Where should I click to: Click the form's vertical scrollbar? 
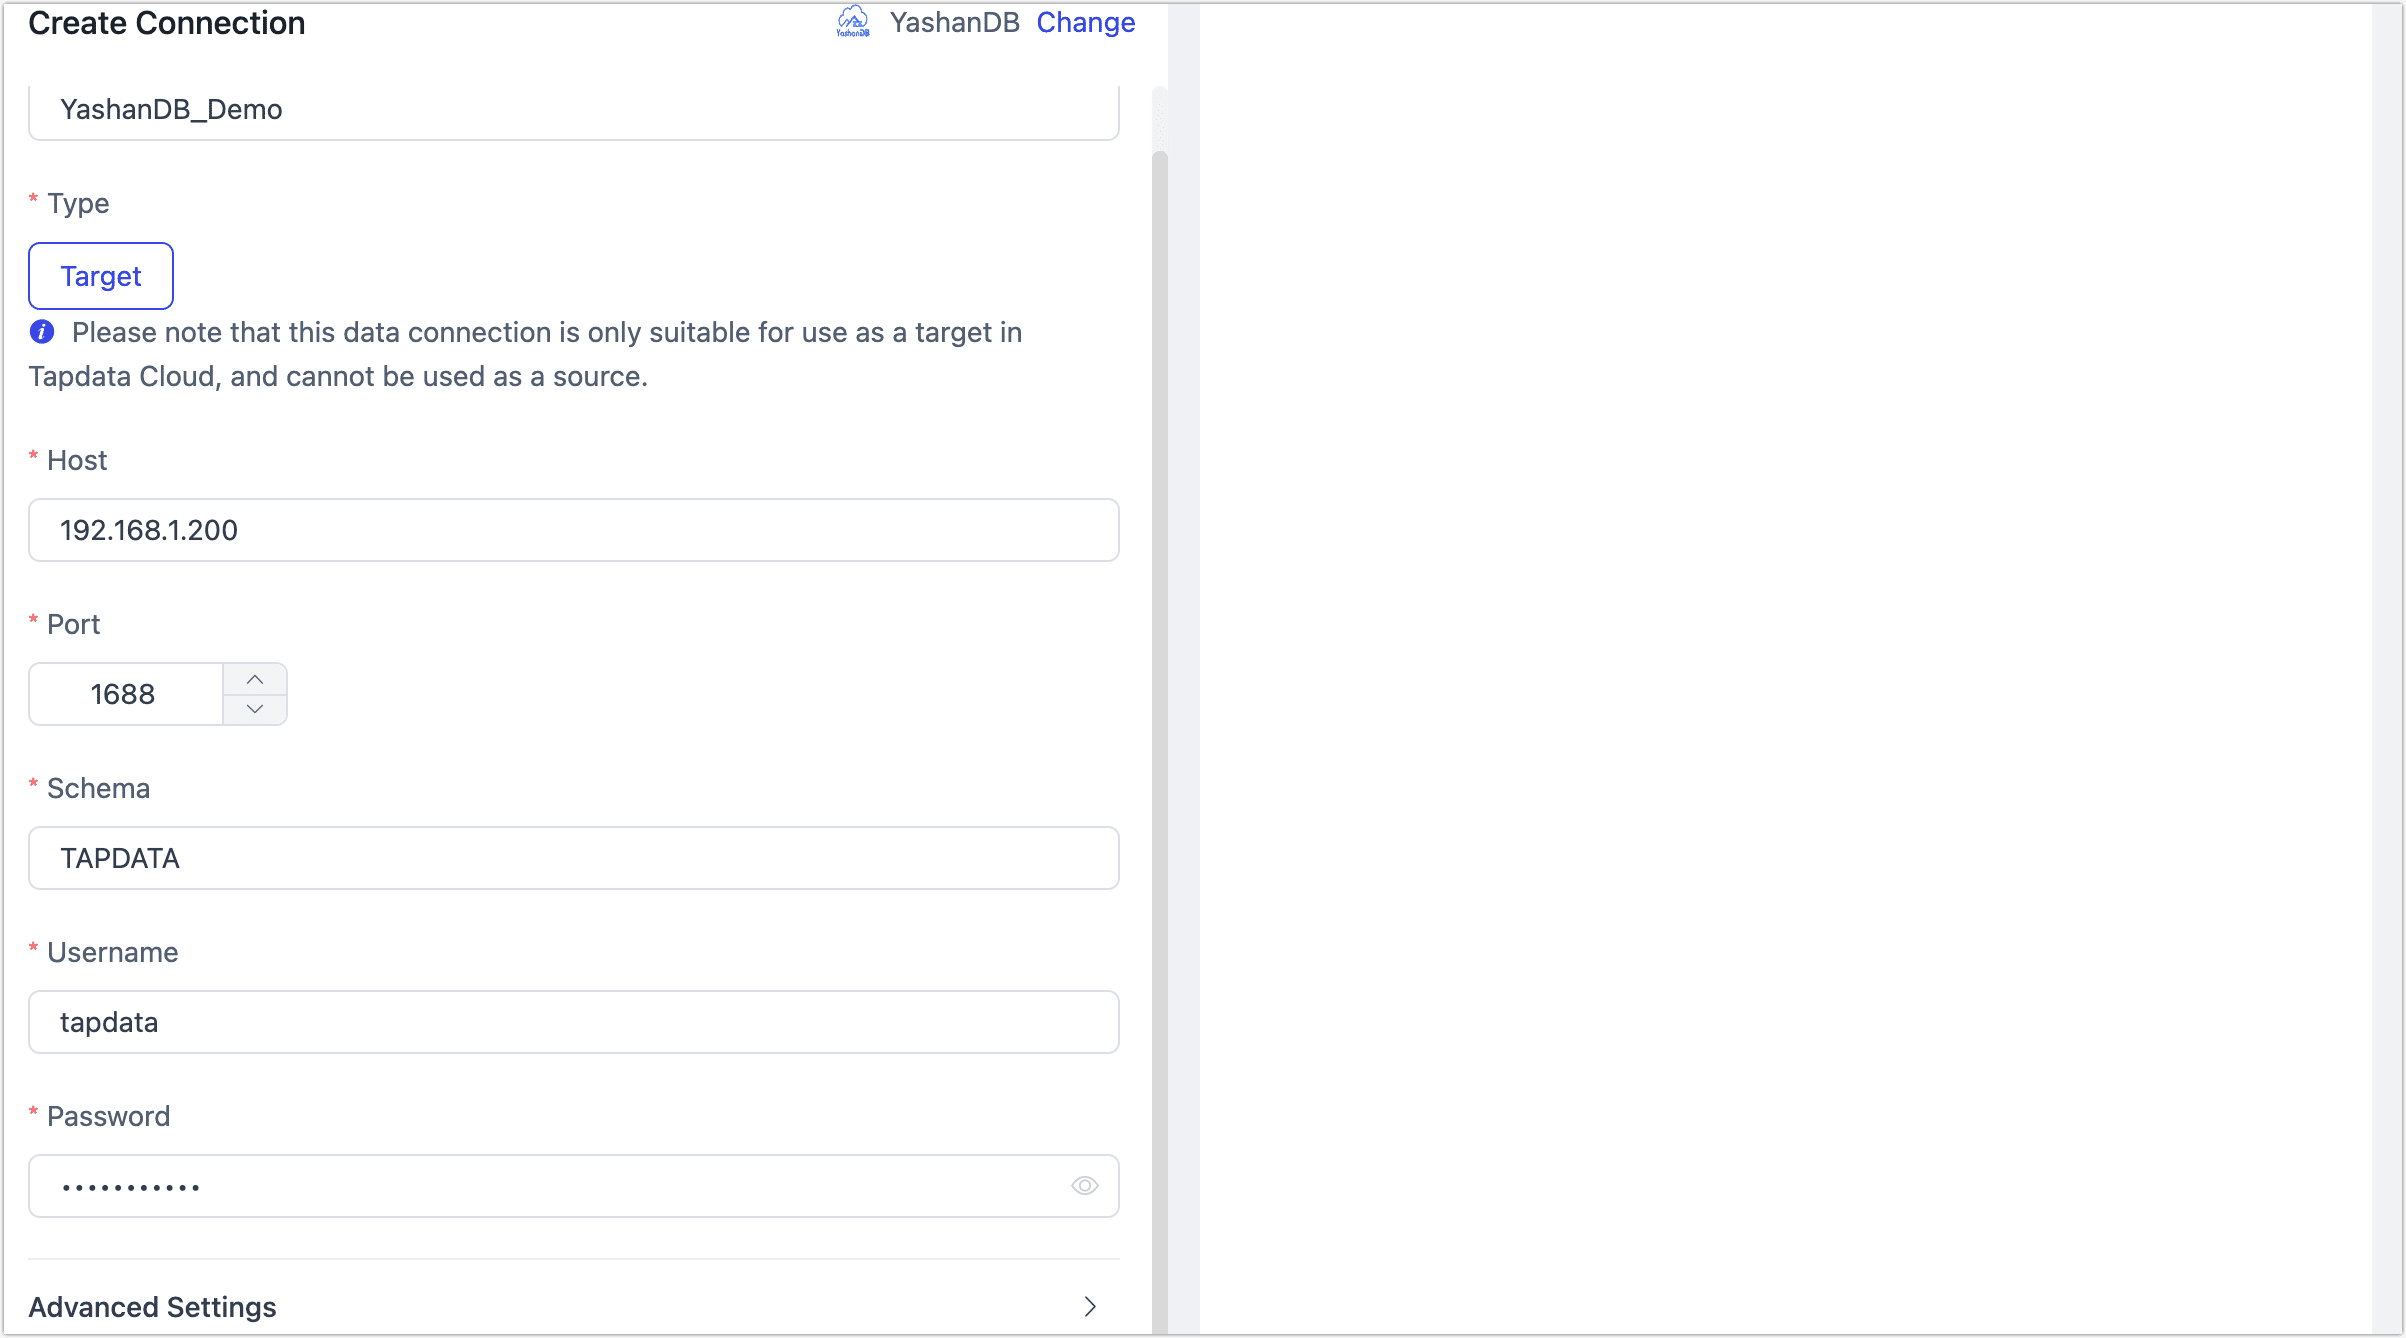pyautogui.click(x=1160, y=740)
